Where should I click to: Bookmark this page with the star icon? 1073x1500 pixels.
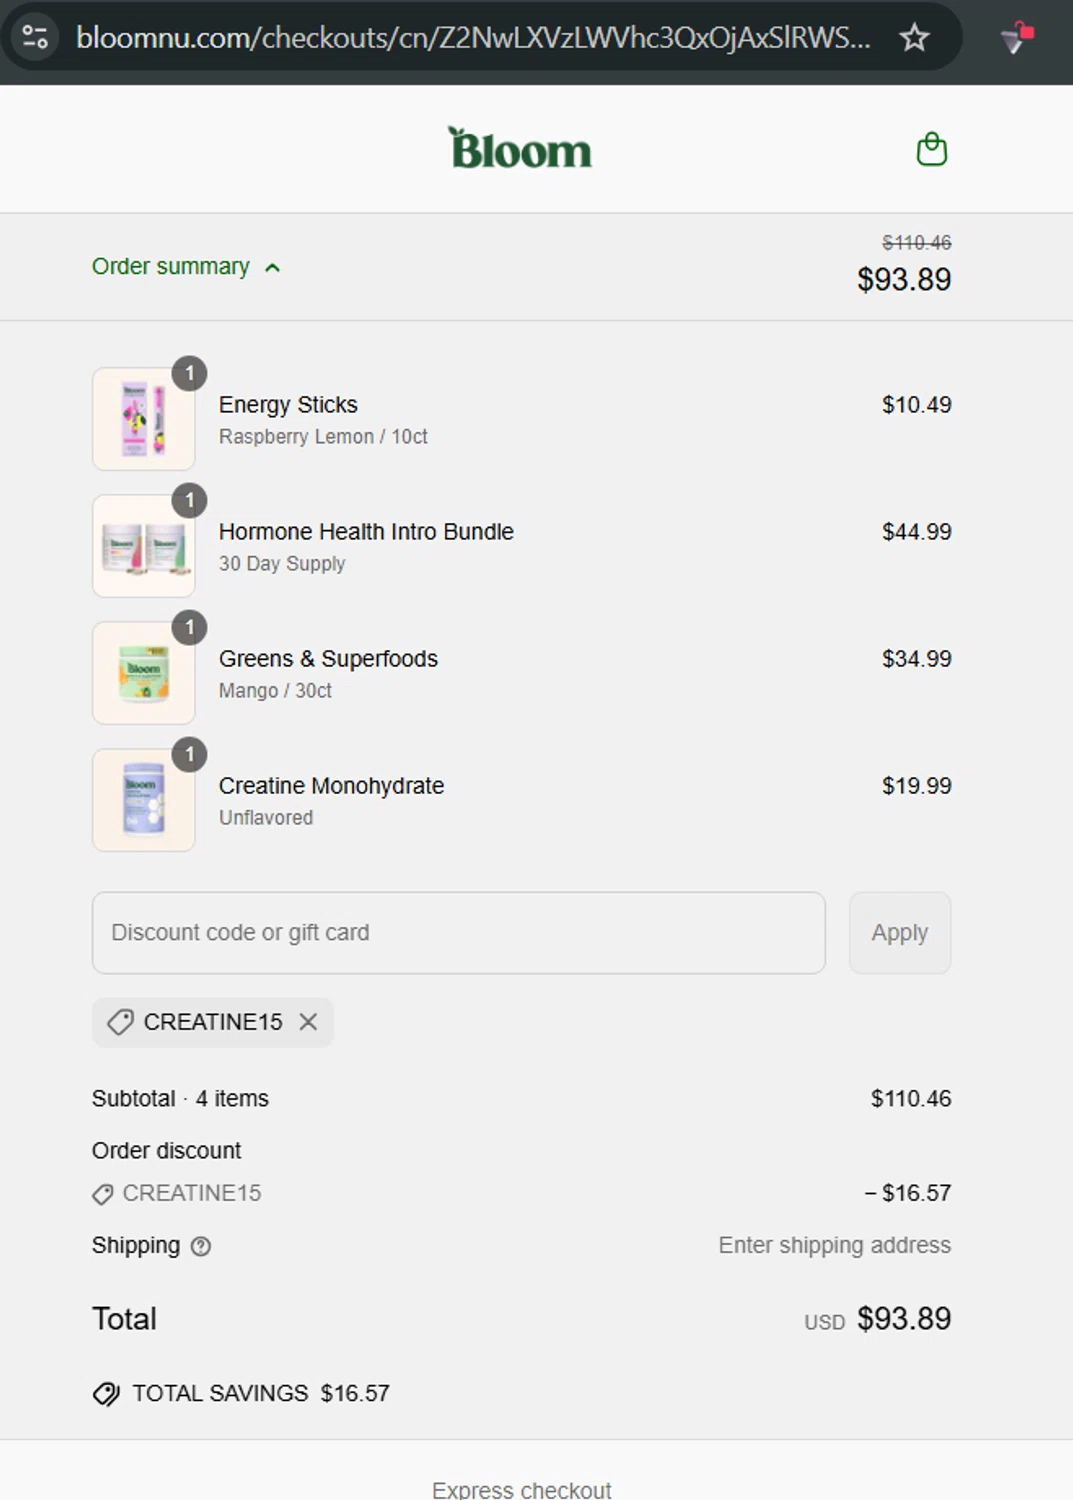coord(914,38)
